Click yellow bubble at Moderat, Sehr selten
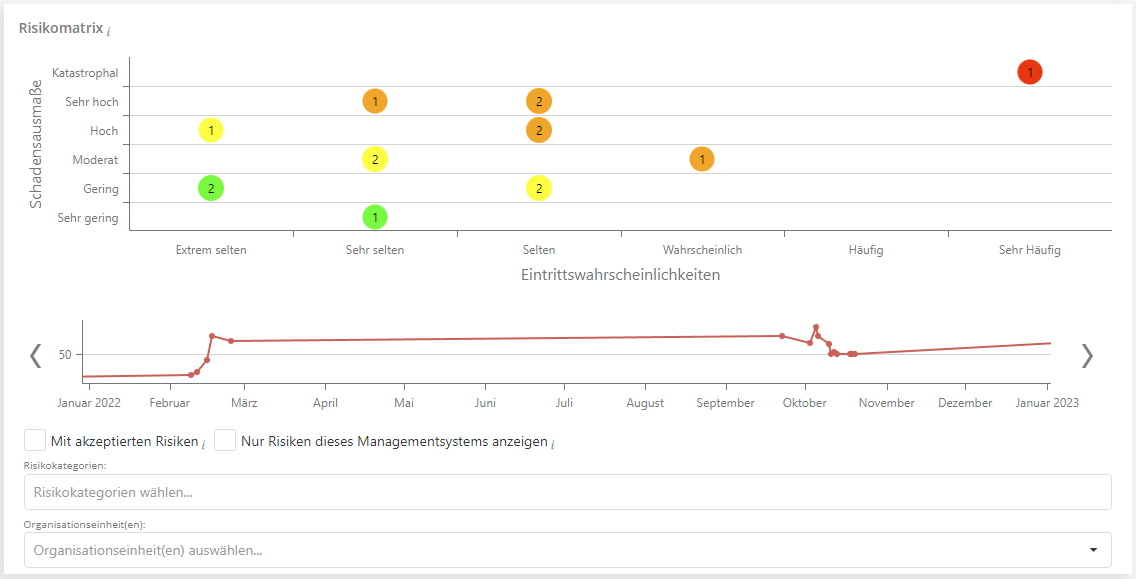Image resolution: width=1136 pixels, height=579 pixels. 374,159
